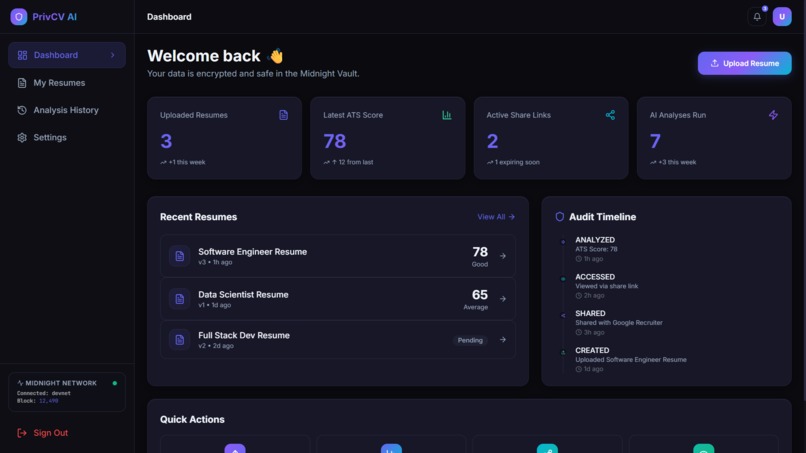This screenshot has height=453, width=806.
Task: Click the block number value
Action: (x=49, y=401)
